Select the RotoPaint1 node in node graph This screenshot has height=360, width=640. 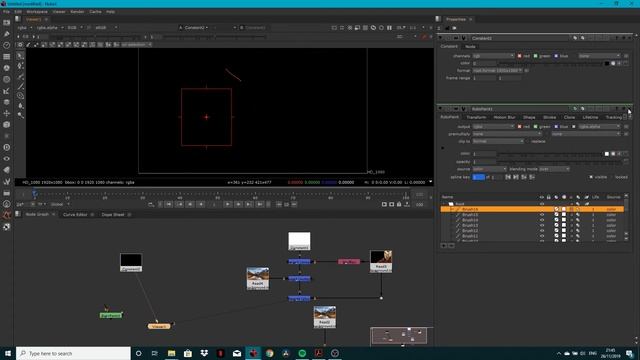[x=111, y=316]
